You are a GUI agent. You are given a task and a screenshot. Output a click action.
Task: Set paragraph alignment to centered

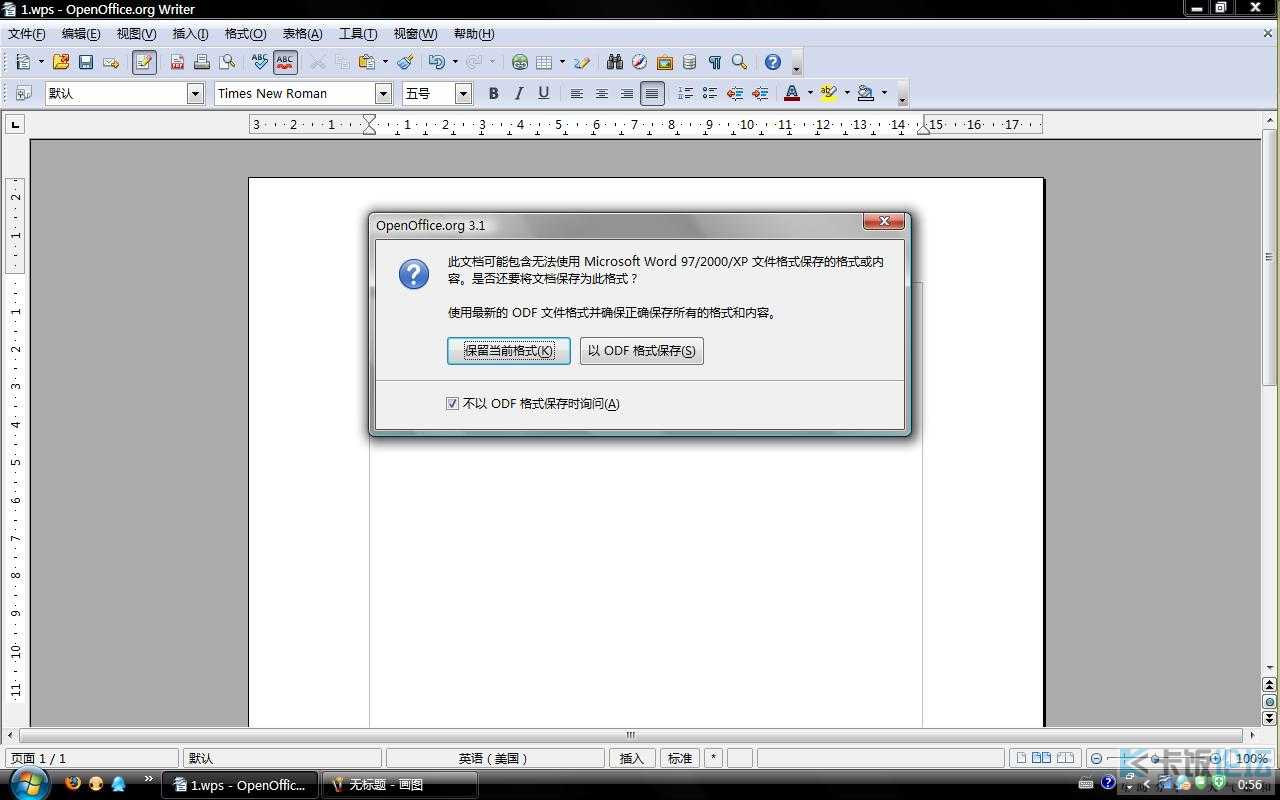(602, 93)
